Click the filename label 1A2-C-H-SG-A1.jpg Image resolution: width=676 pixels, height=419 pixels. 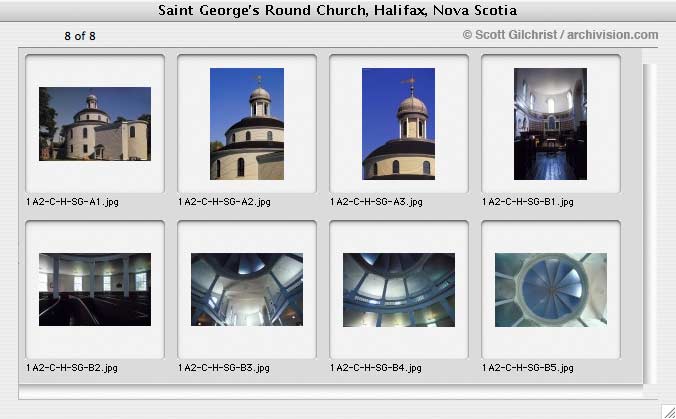click(x=72, y=202)
